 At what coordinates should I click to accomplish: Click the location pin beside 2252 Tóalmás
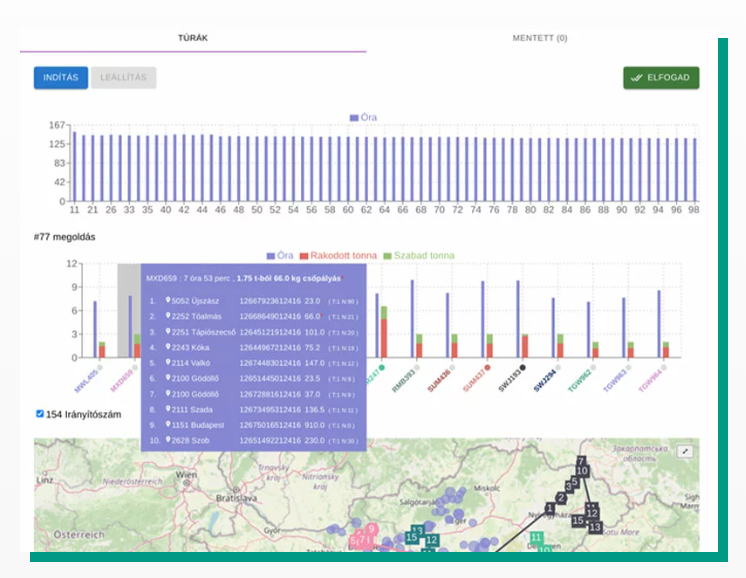coord(168,315)
